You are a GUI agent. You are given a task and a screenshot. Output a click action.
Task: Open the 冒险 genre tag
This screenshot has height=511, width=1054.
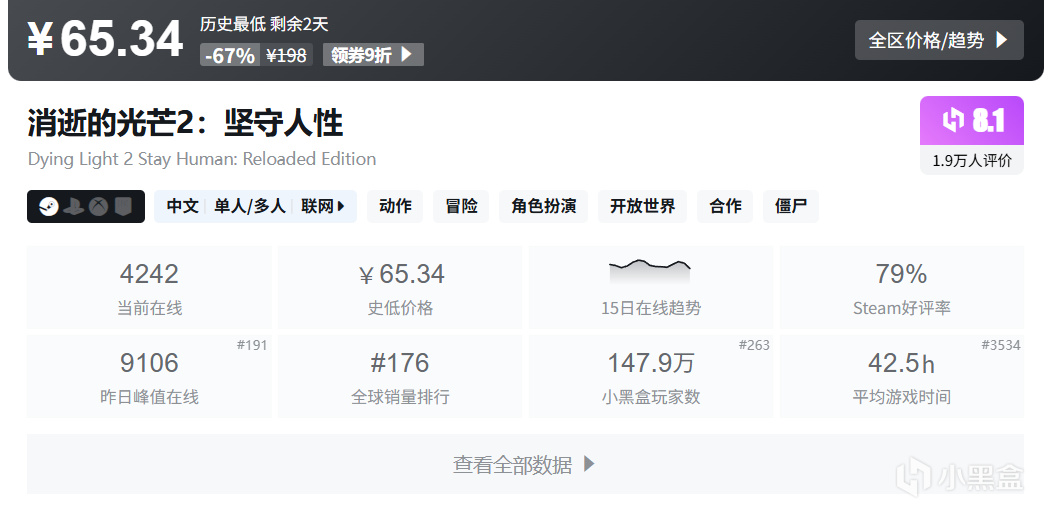tap(461, 206)
